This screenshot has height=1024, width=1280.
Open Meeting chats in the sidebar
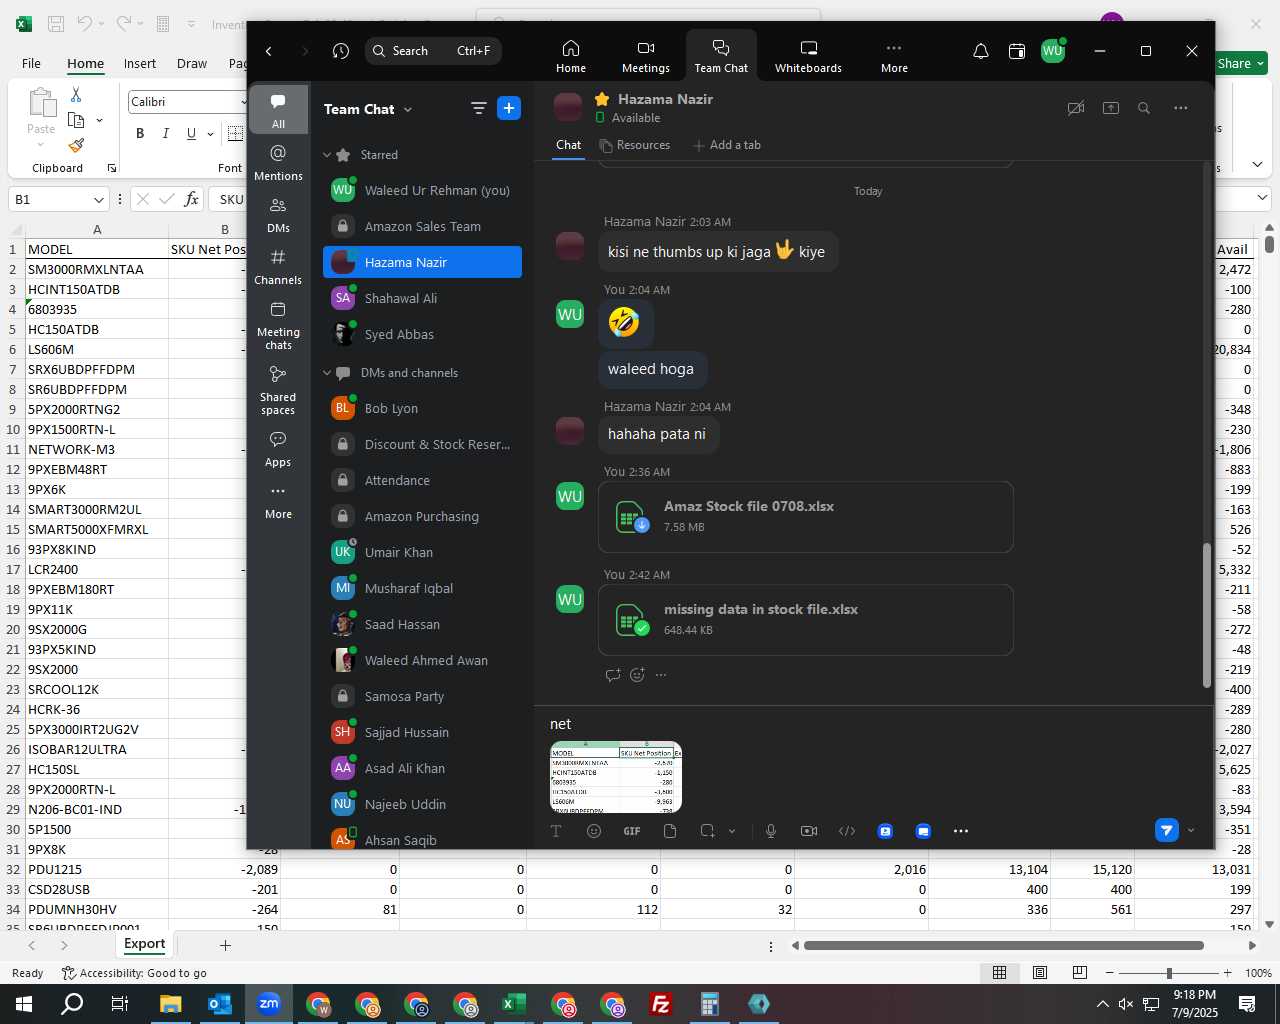click(278, 325)
